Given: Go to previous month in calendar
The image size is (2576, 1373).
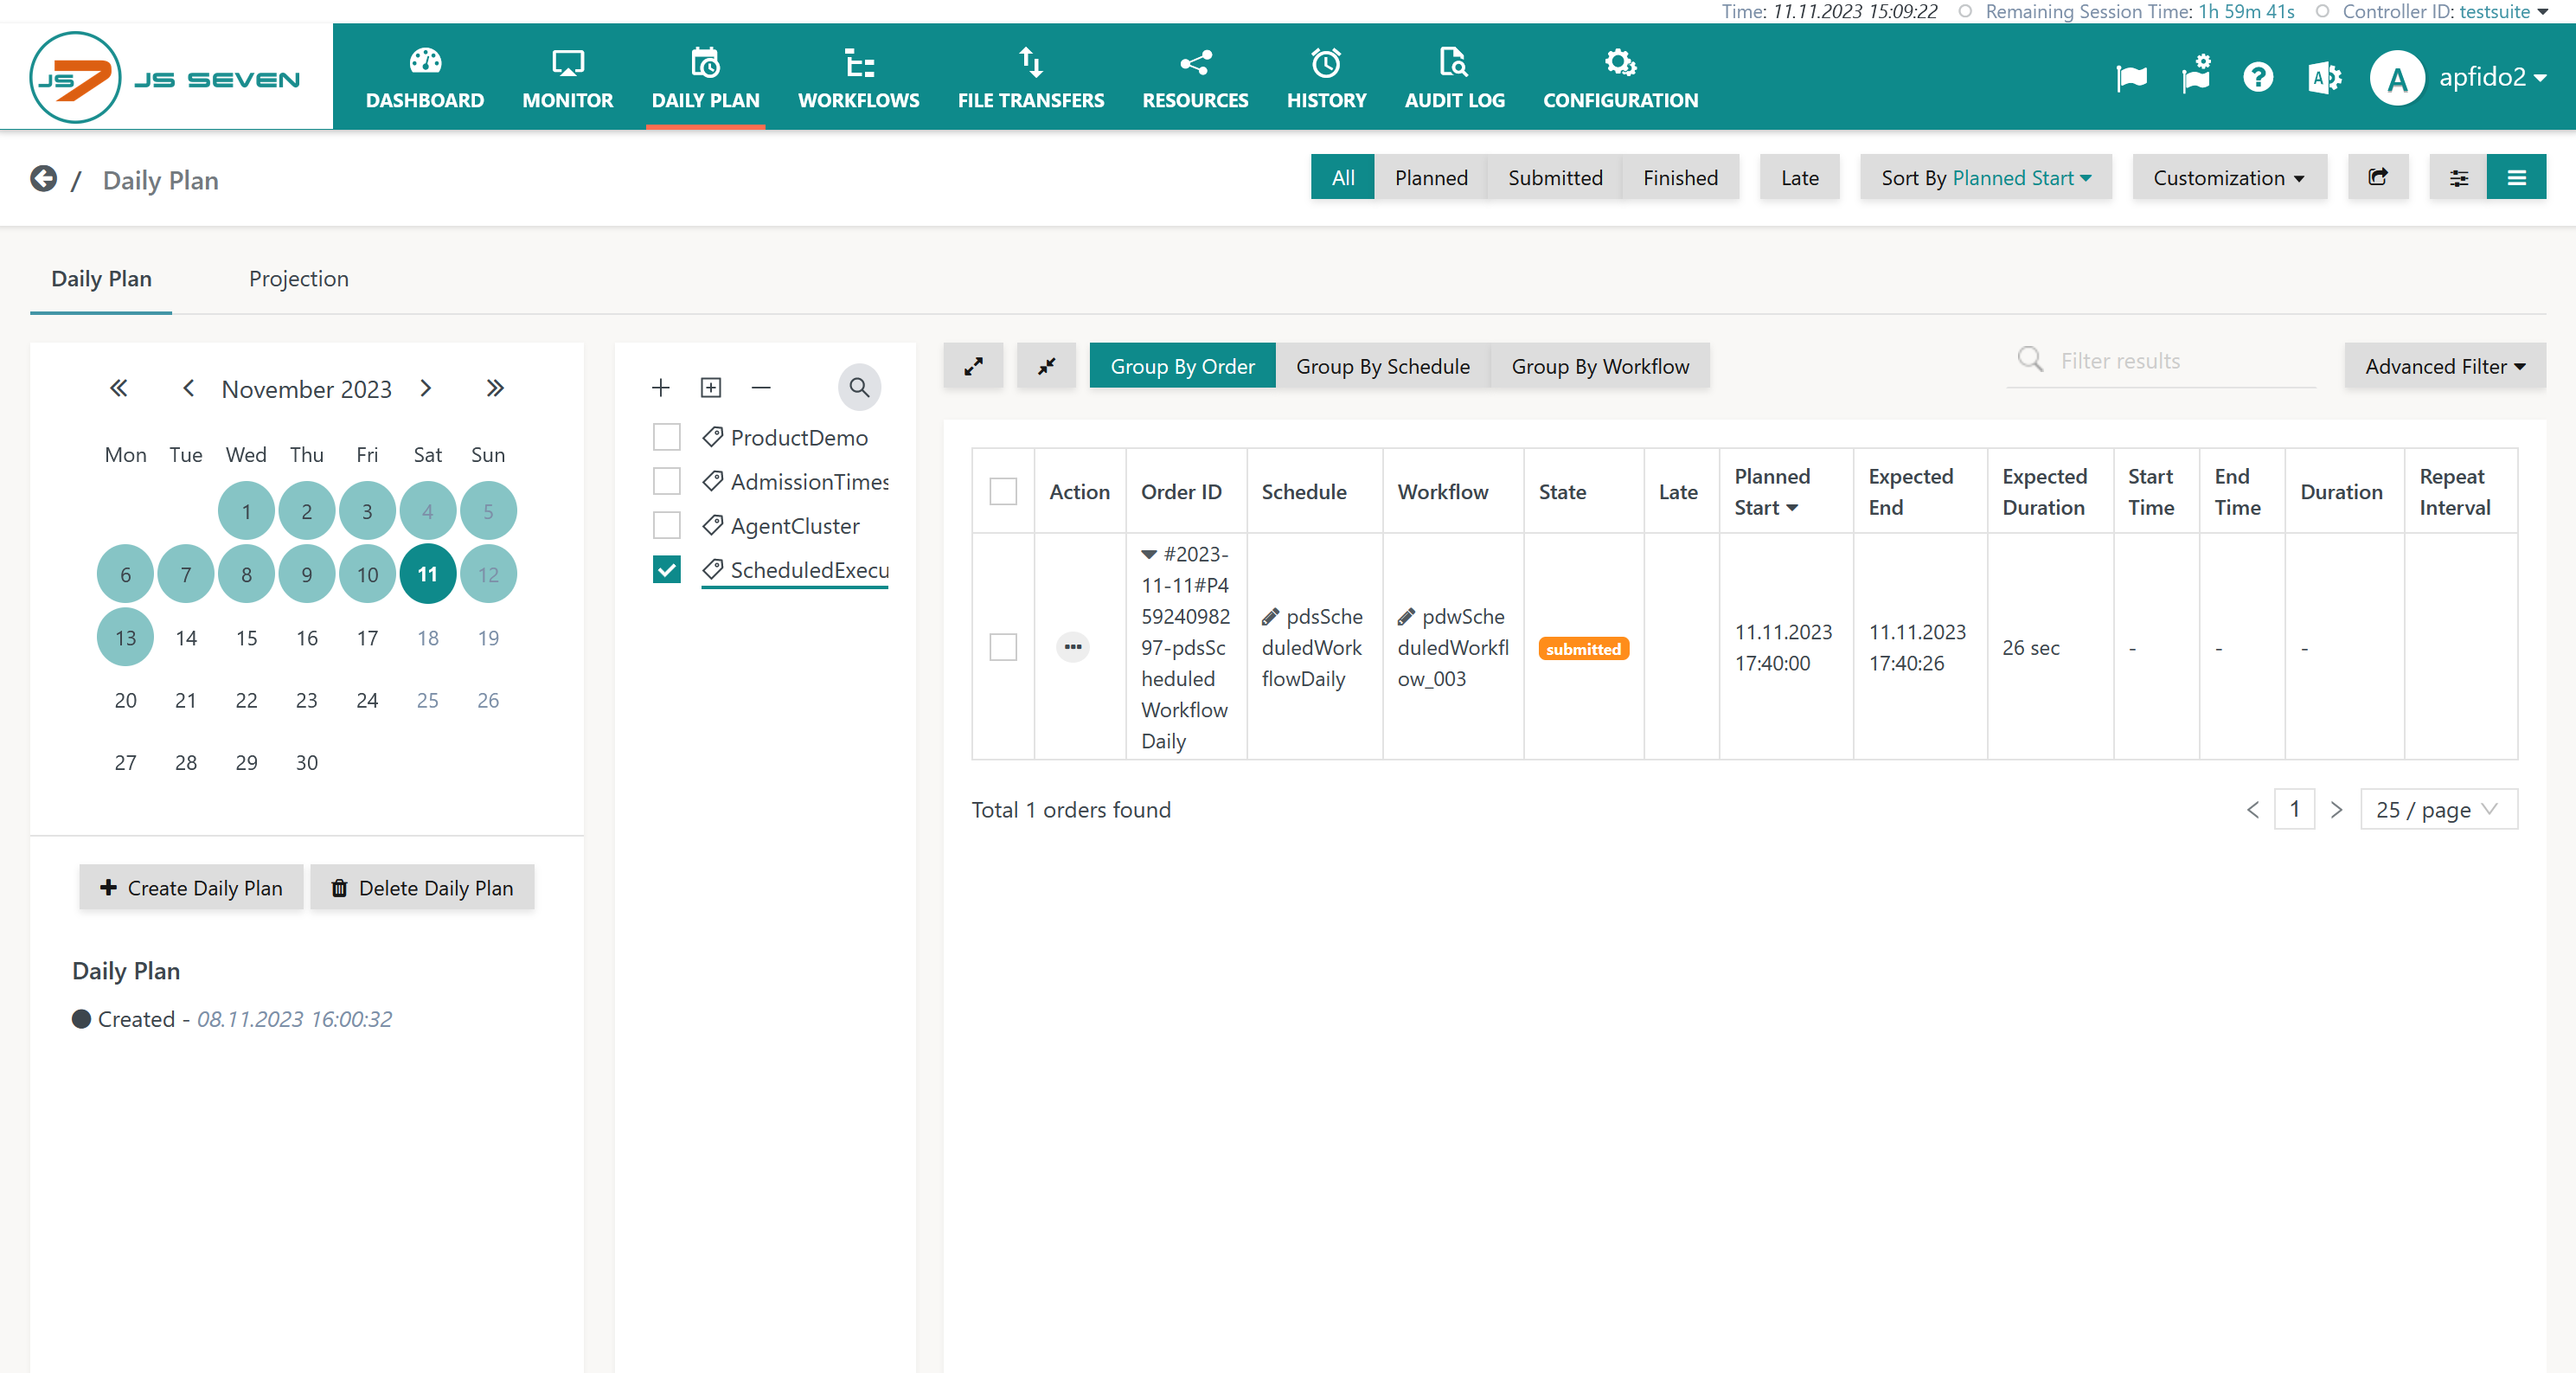Looking at the screenshot, I should pos(188,388).
